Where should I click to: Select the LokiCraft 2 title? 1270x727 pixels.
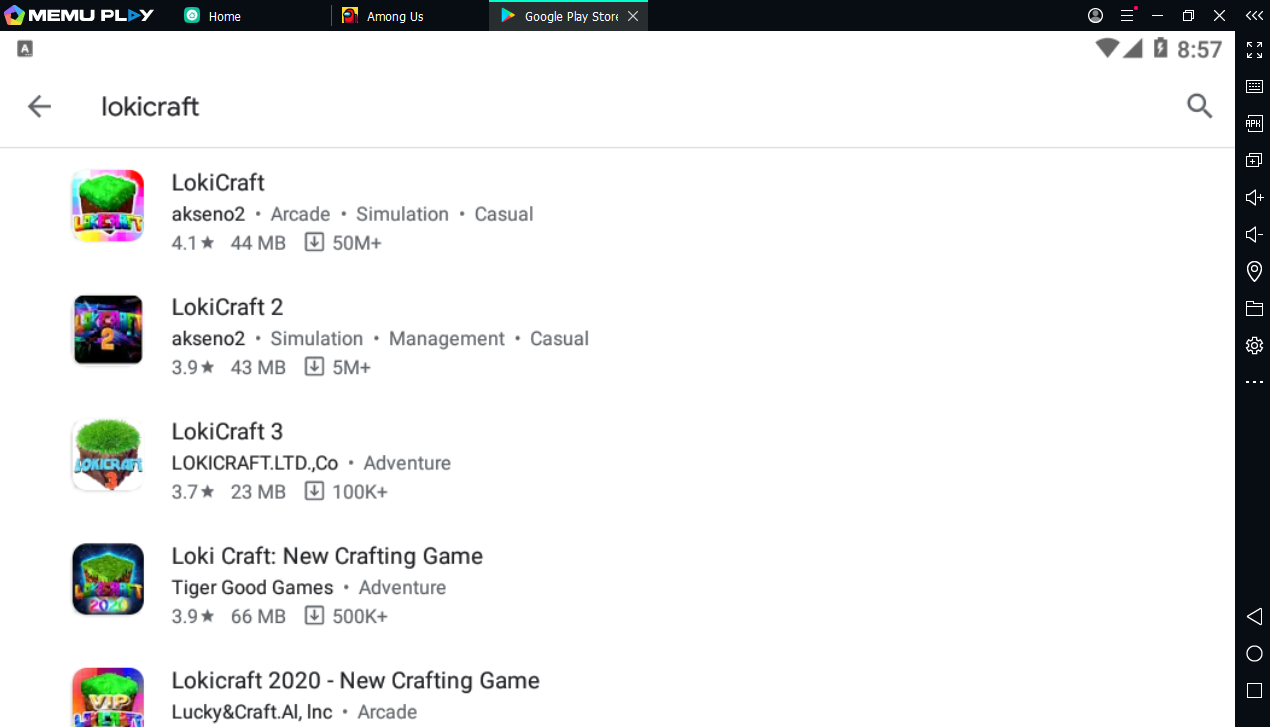(x=228, y=307)
